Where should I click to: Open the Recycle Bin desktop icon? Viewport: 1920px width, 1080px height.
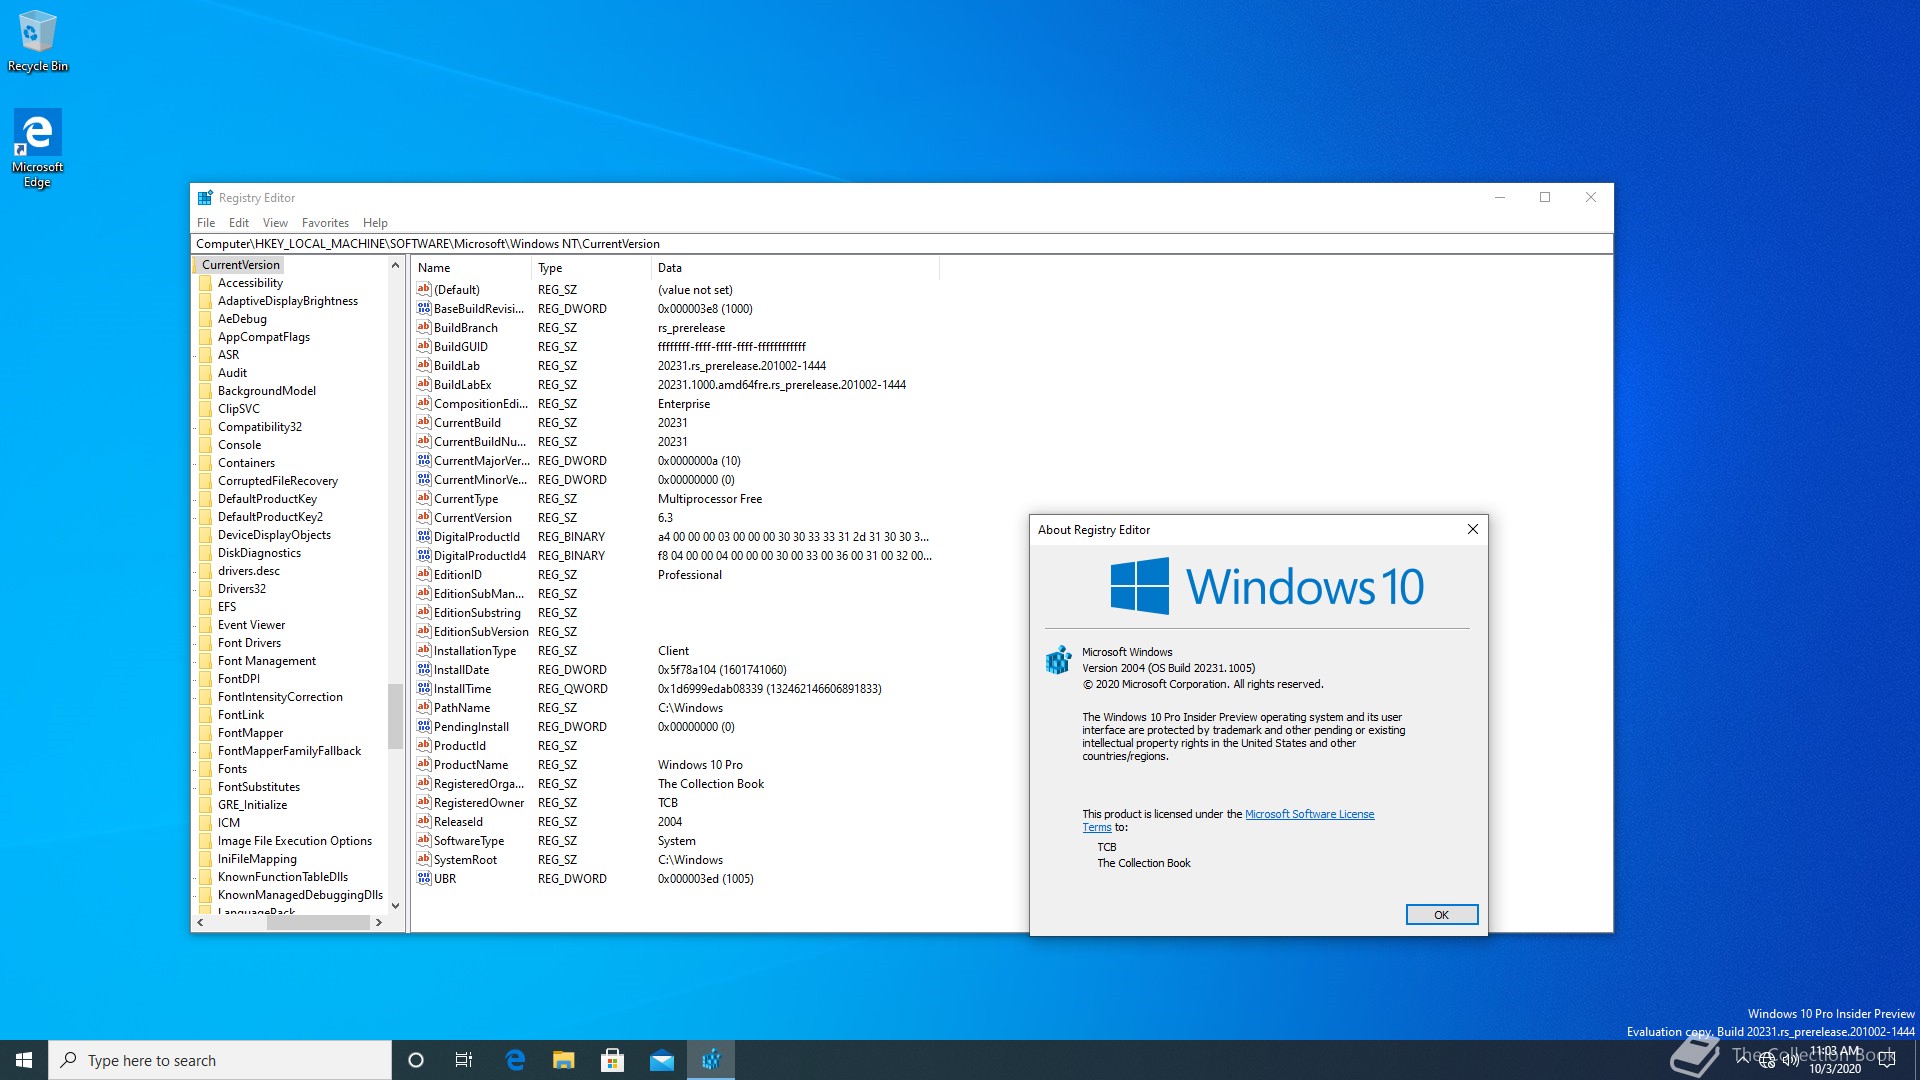pyautogui.click(x=38, y=40)
